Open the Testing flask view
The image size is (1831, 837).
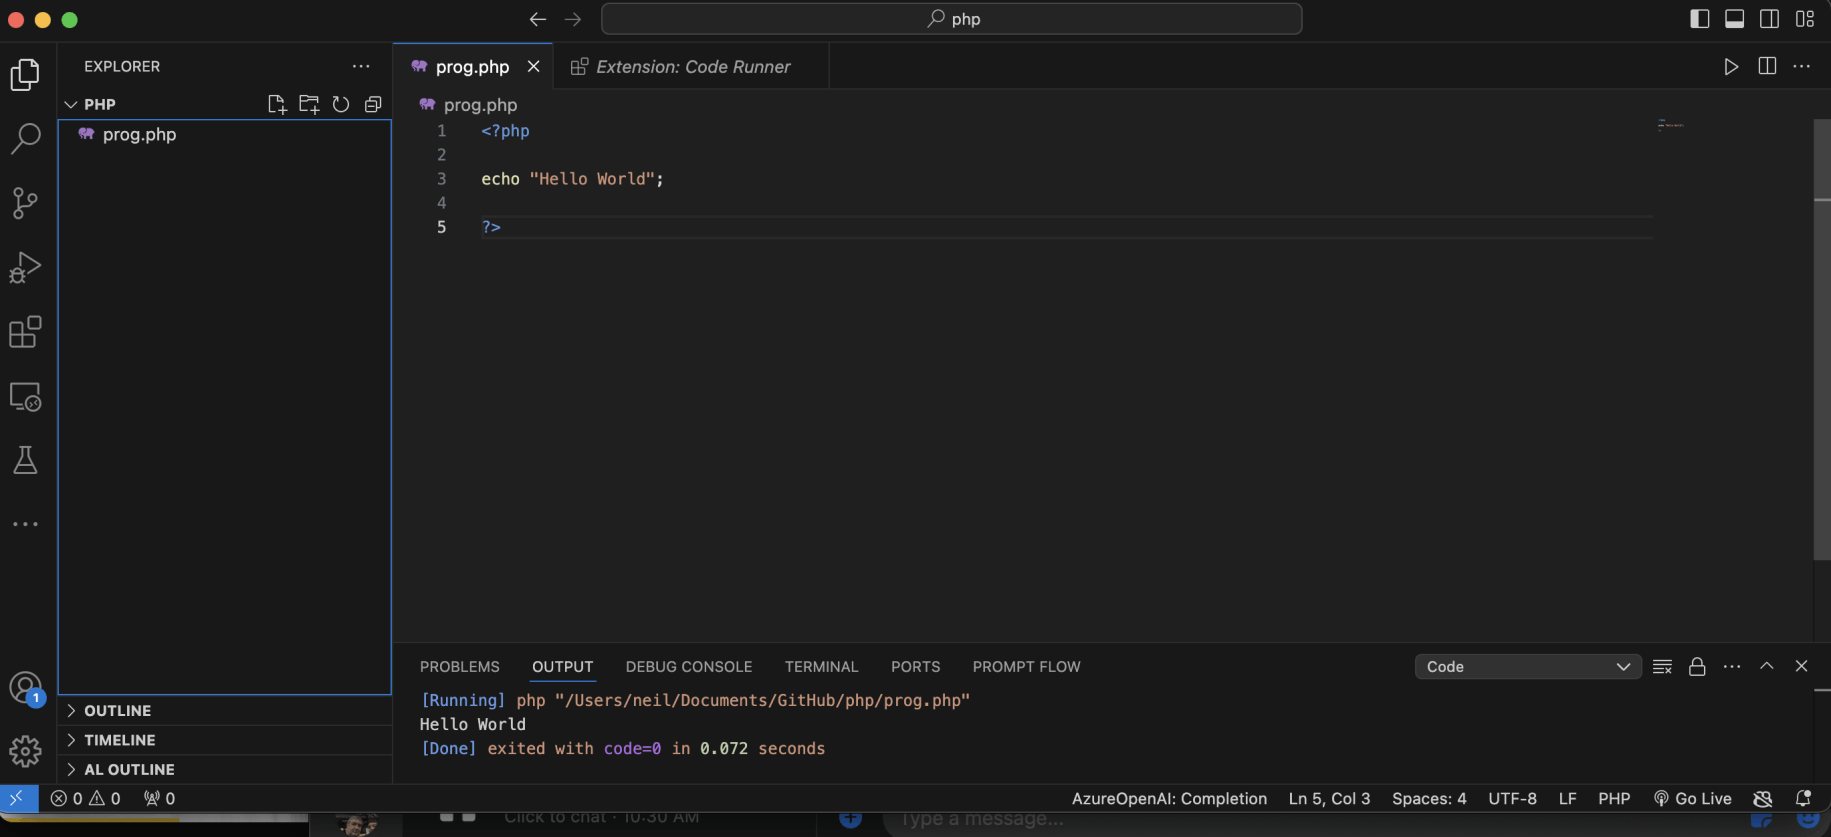[25, 460]
